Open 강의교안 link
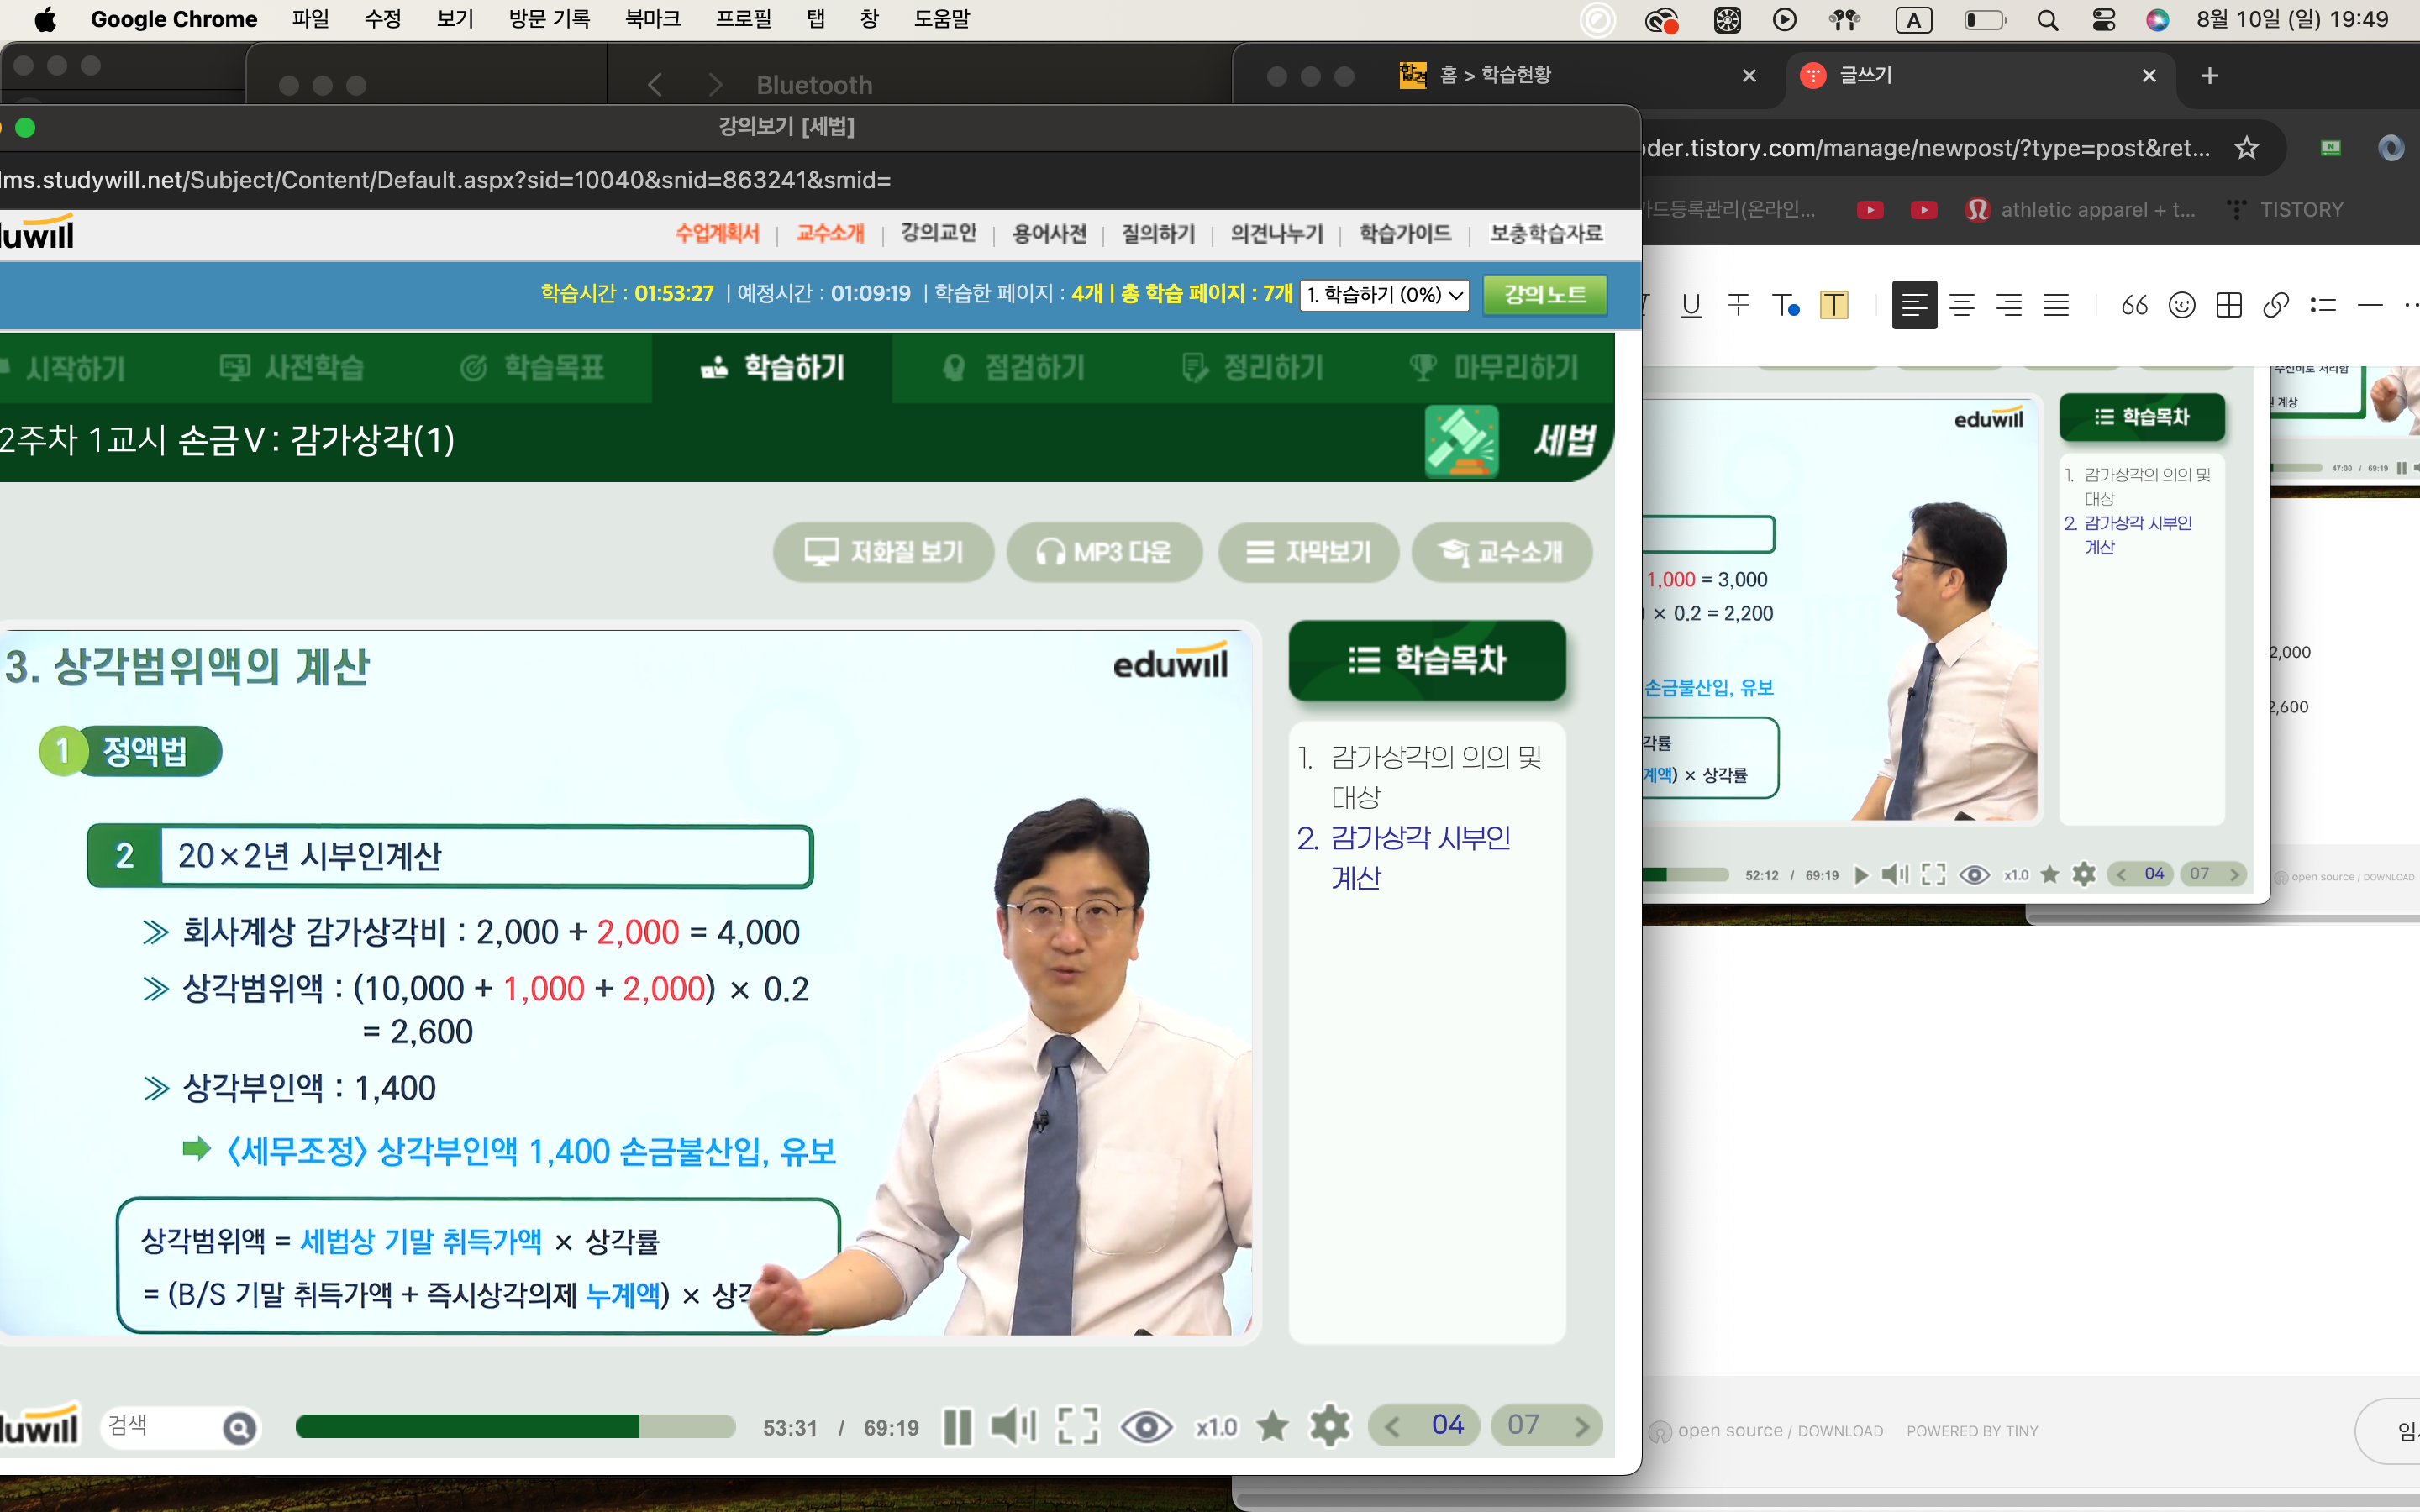Viewport: 2420px width, 1512px height. 939,233
